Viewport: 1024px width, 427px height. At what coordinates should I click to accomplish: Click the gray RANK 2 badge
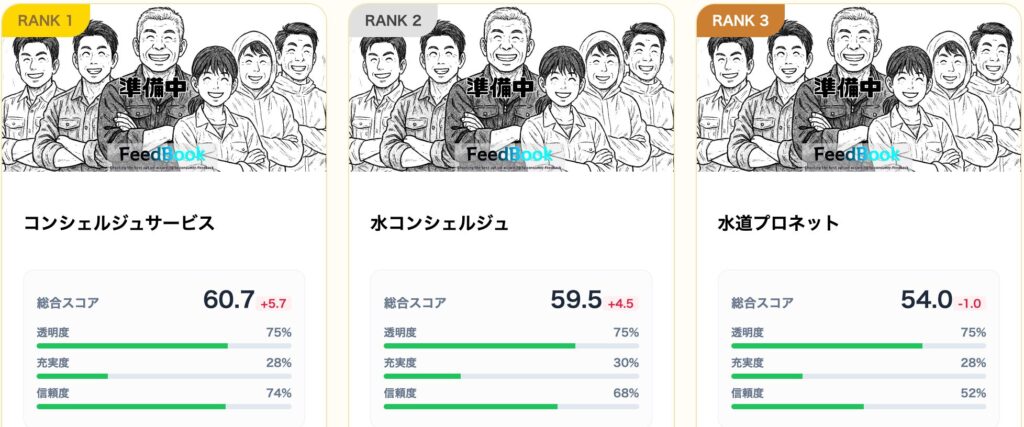click(x=393, y=19)
